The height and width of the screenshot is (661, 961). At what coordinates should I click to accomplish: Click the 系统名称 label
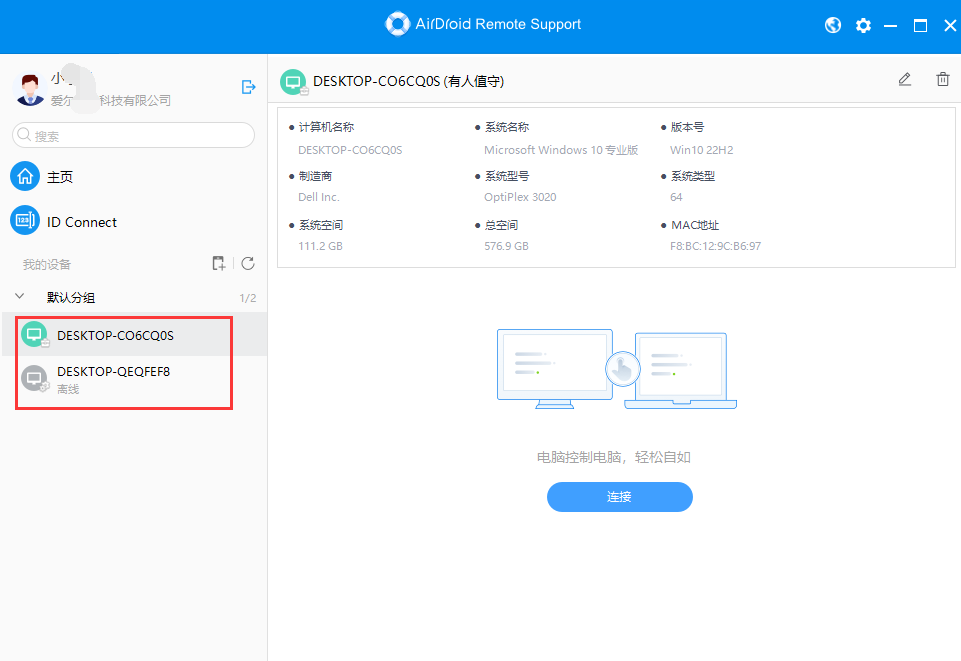[507, 127]
